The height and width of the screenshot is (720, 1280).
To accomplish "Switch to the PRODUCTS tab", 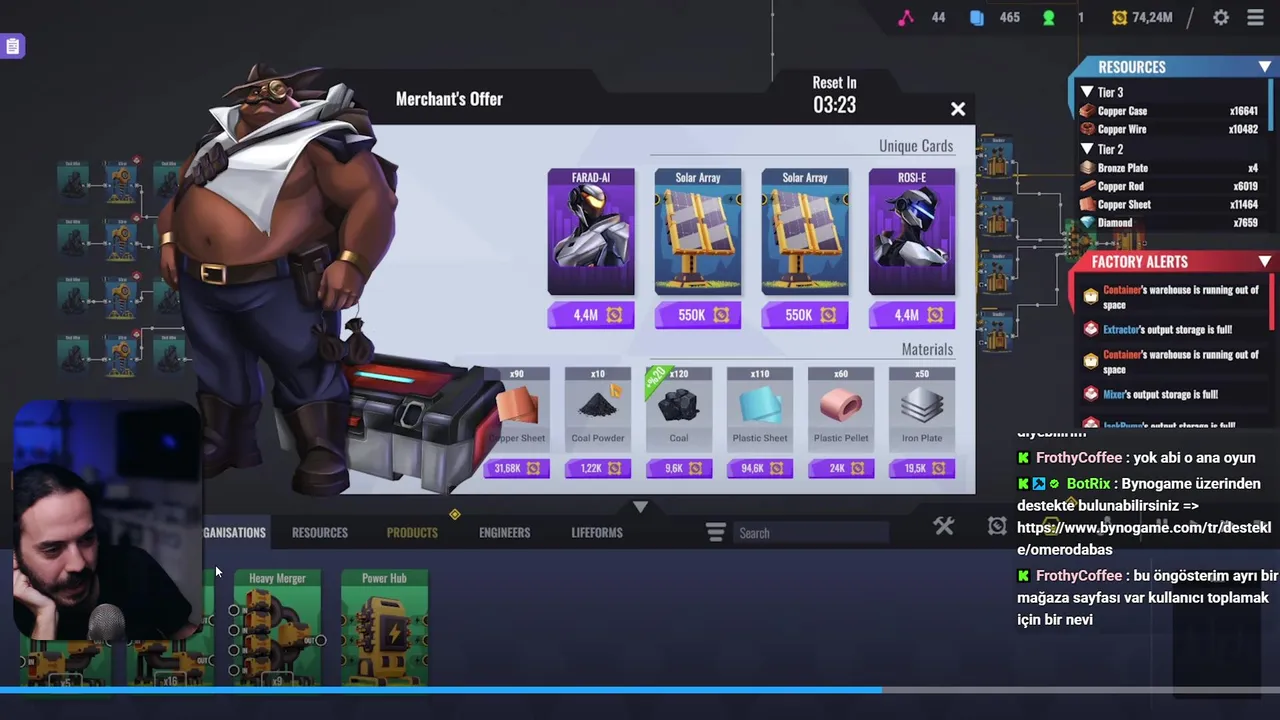I will click(x=412, y=532).
